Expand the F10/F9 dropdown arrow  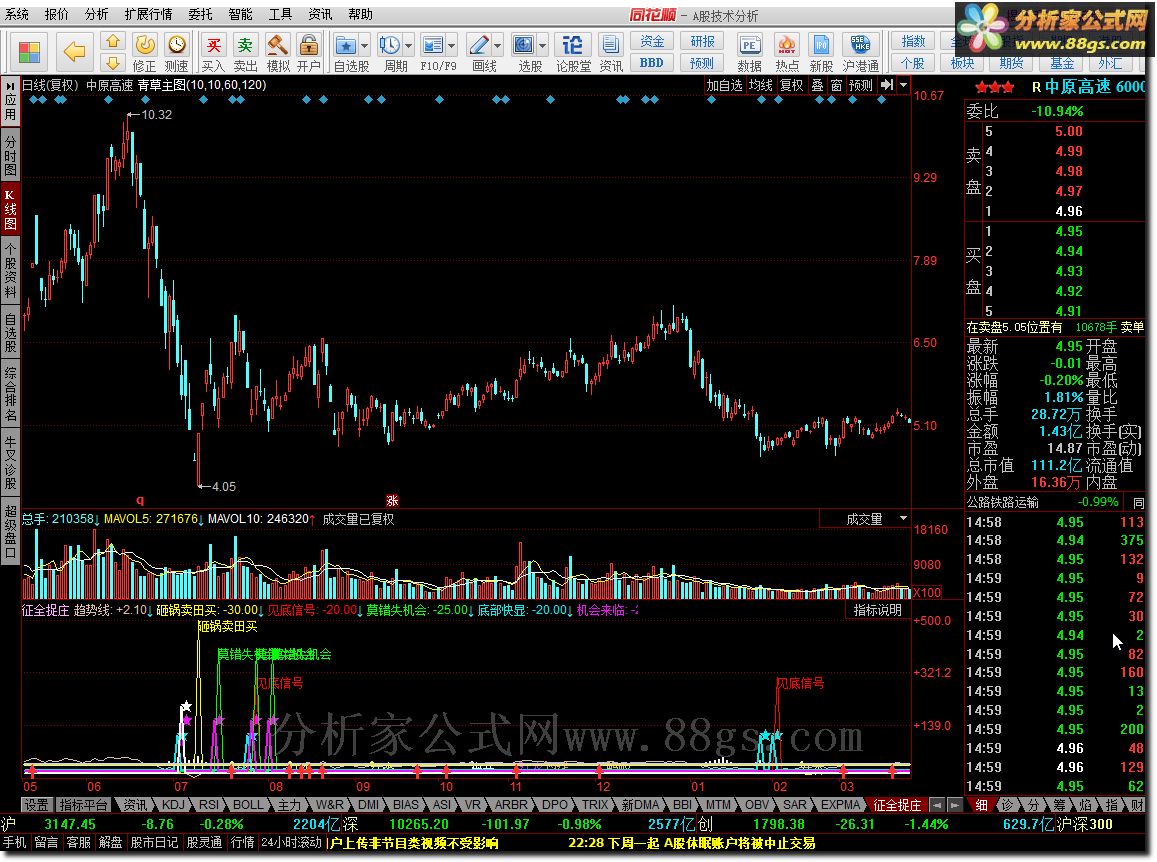pos(452,46)
